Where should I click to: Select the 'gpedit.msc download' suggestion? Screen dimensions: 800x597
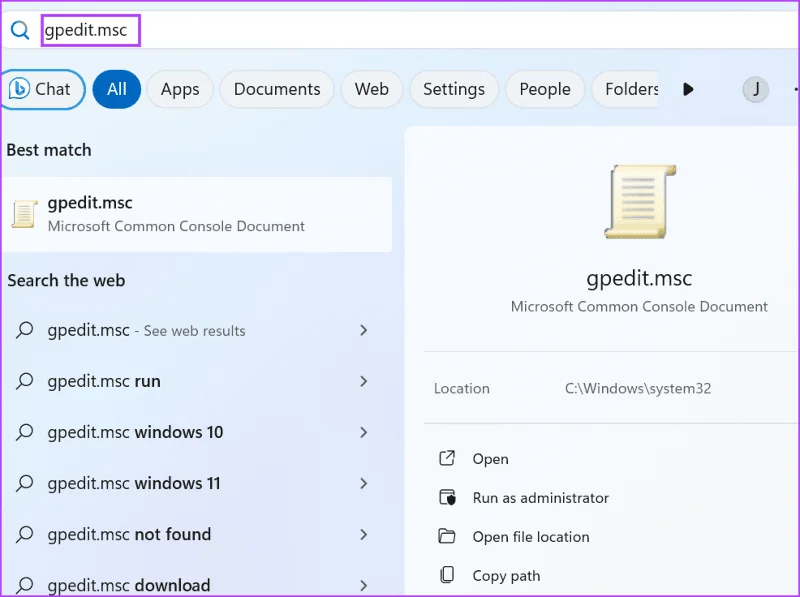129,585
